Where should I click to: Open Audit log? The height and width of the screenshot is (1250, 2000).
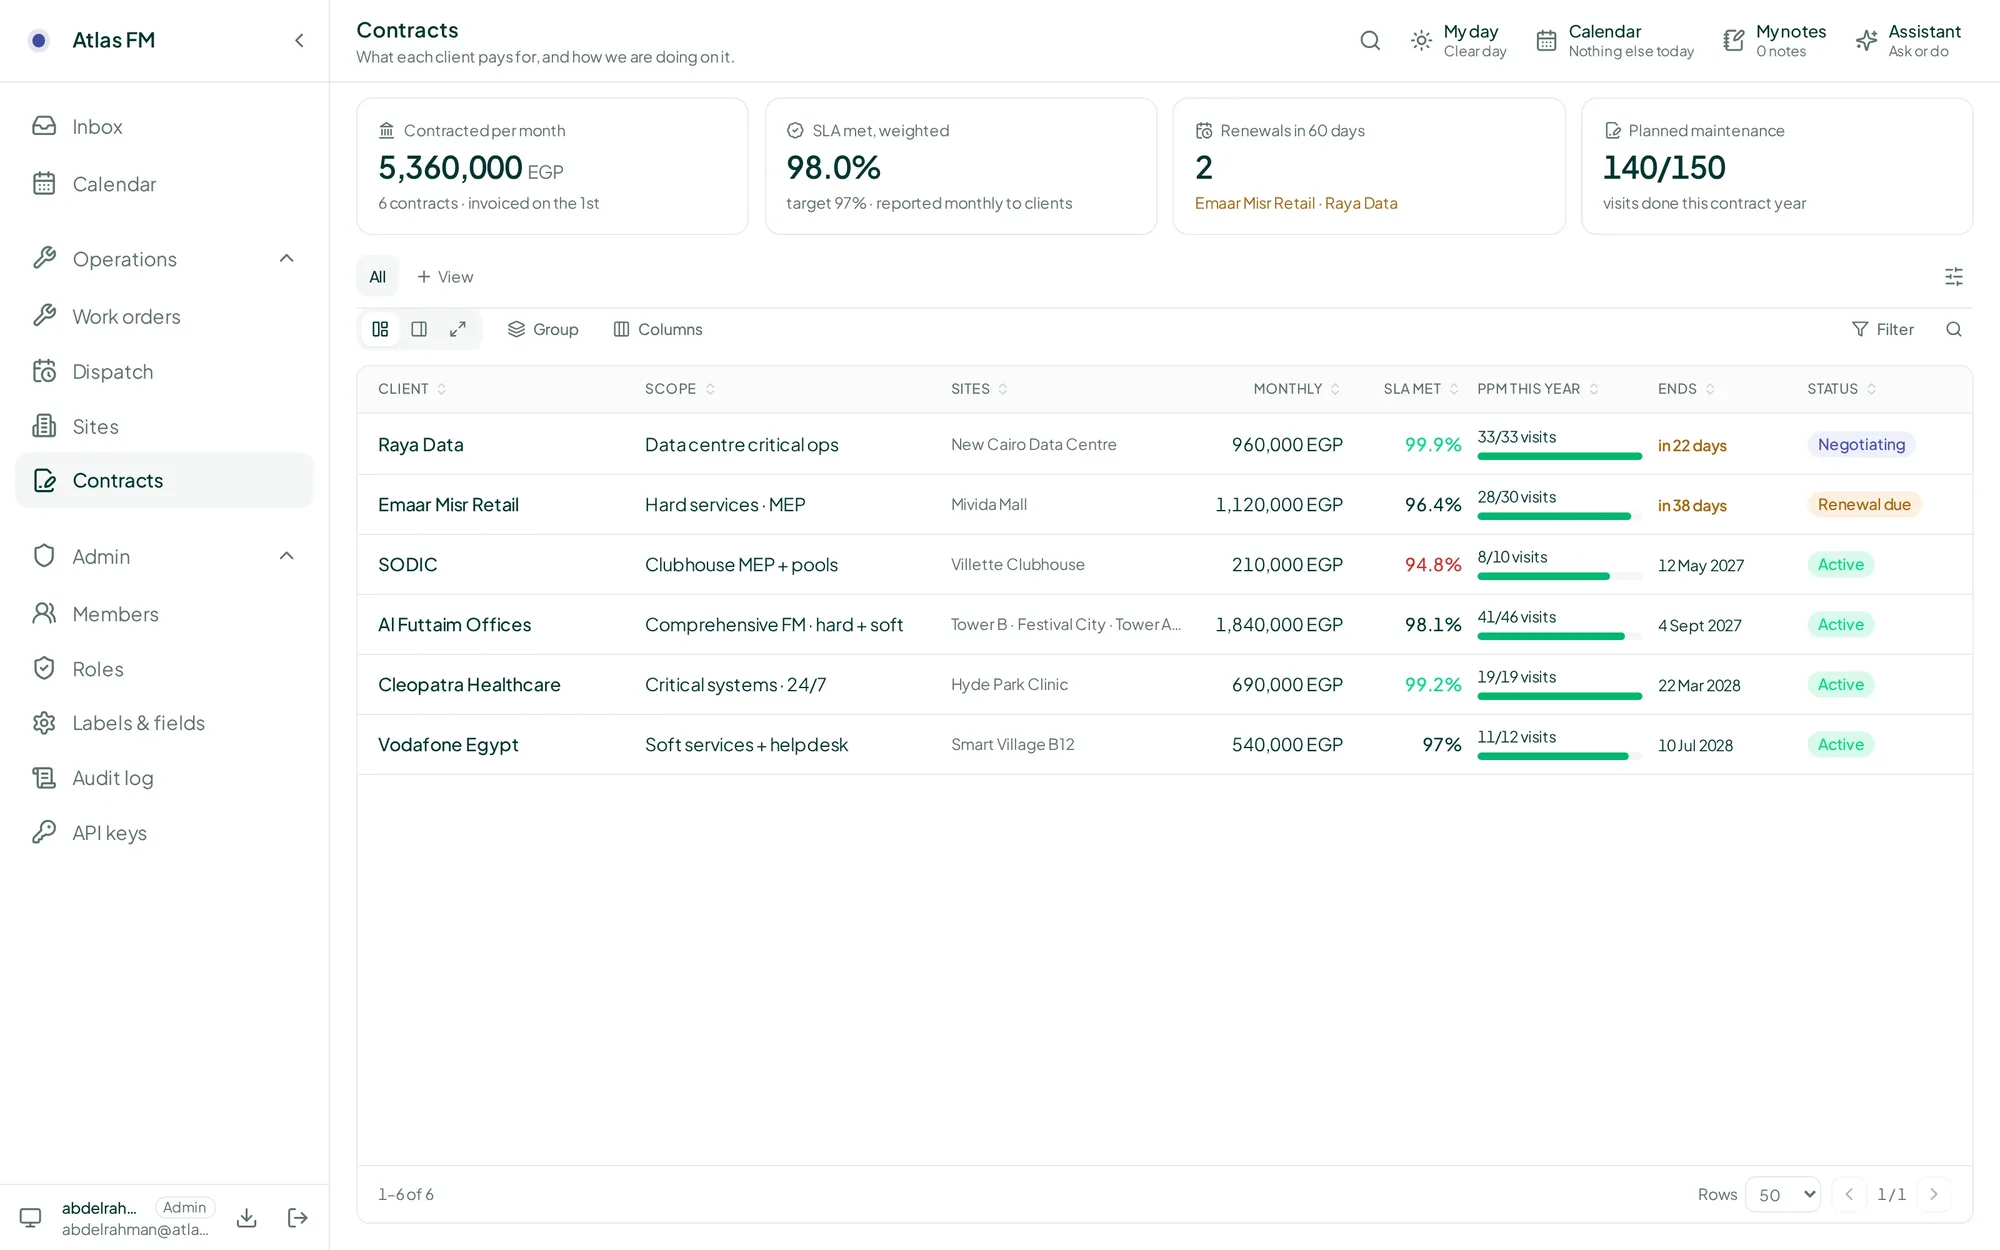tap(164, 778)
